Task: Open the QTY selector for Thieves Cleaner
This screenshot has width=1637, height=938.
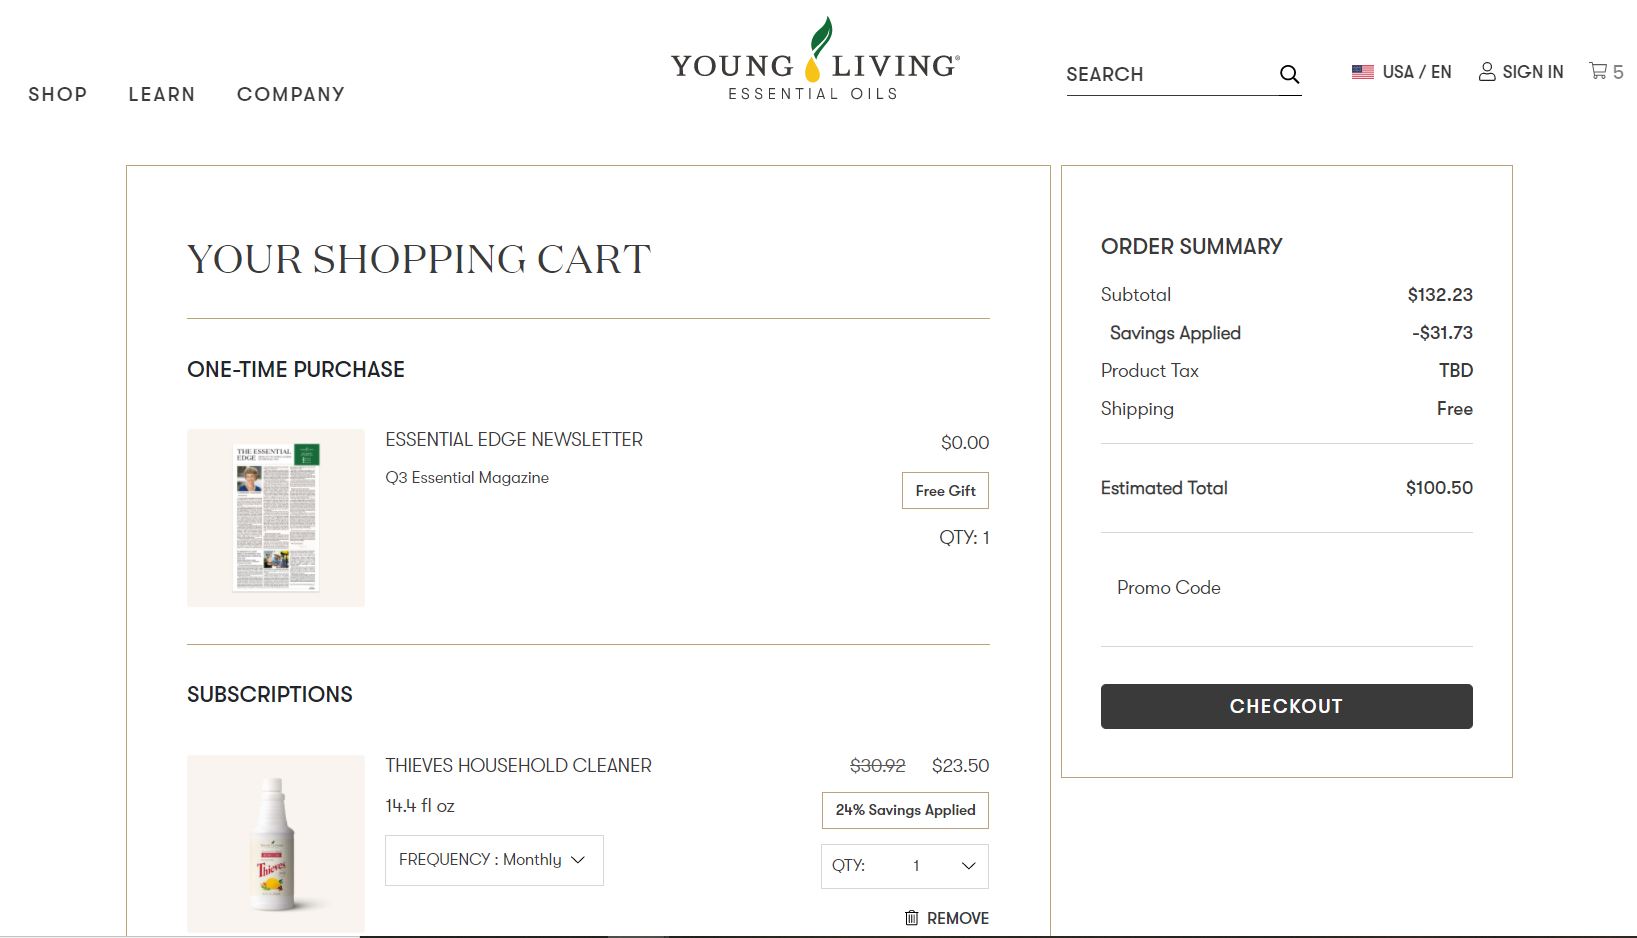Action: (904, 866)
